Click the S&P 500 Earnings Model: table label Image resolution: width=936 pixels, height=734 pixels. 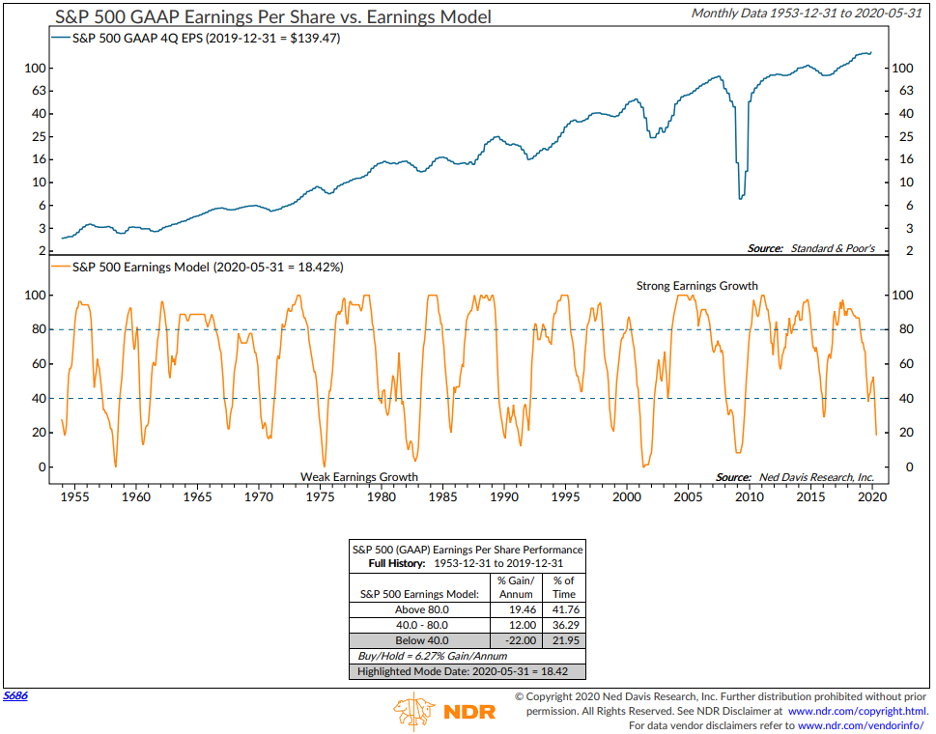tap(419, 594)
